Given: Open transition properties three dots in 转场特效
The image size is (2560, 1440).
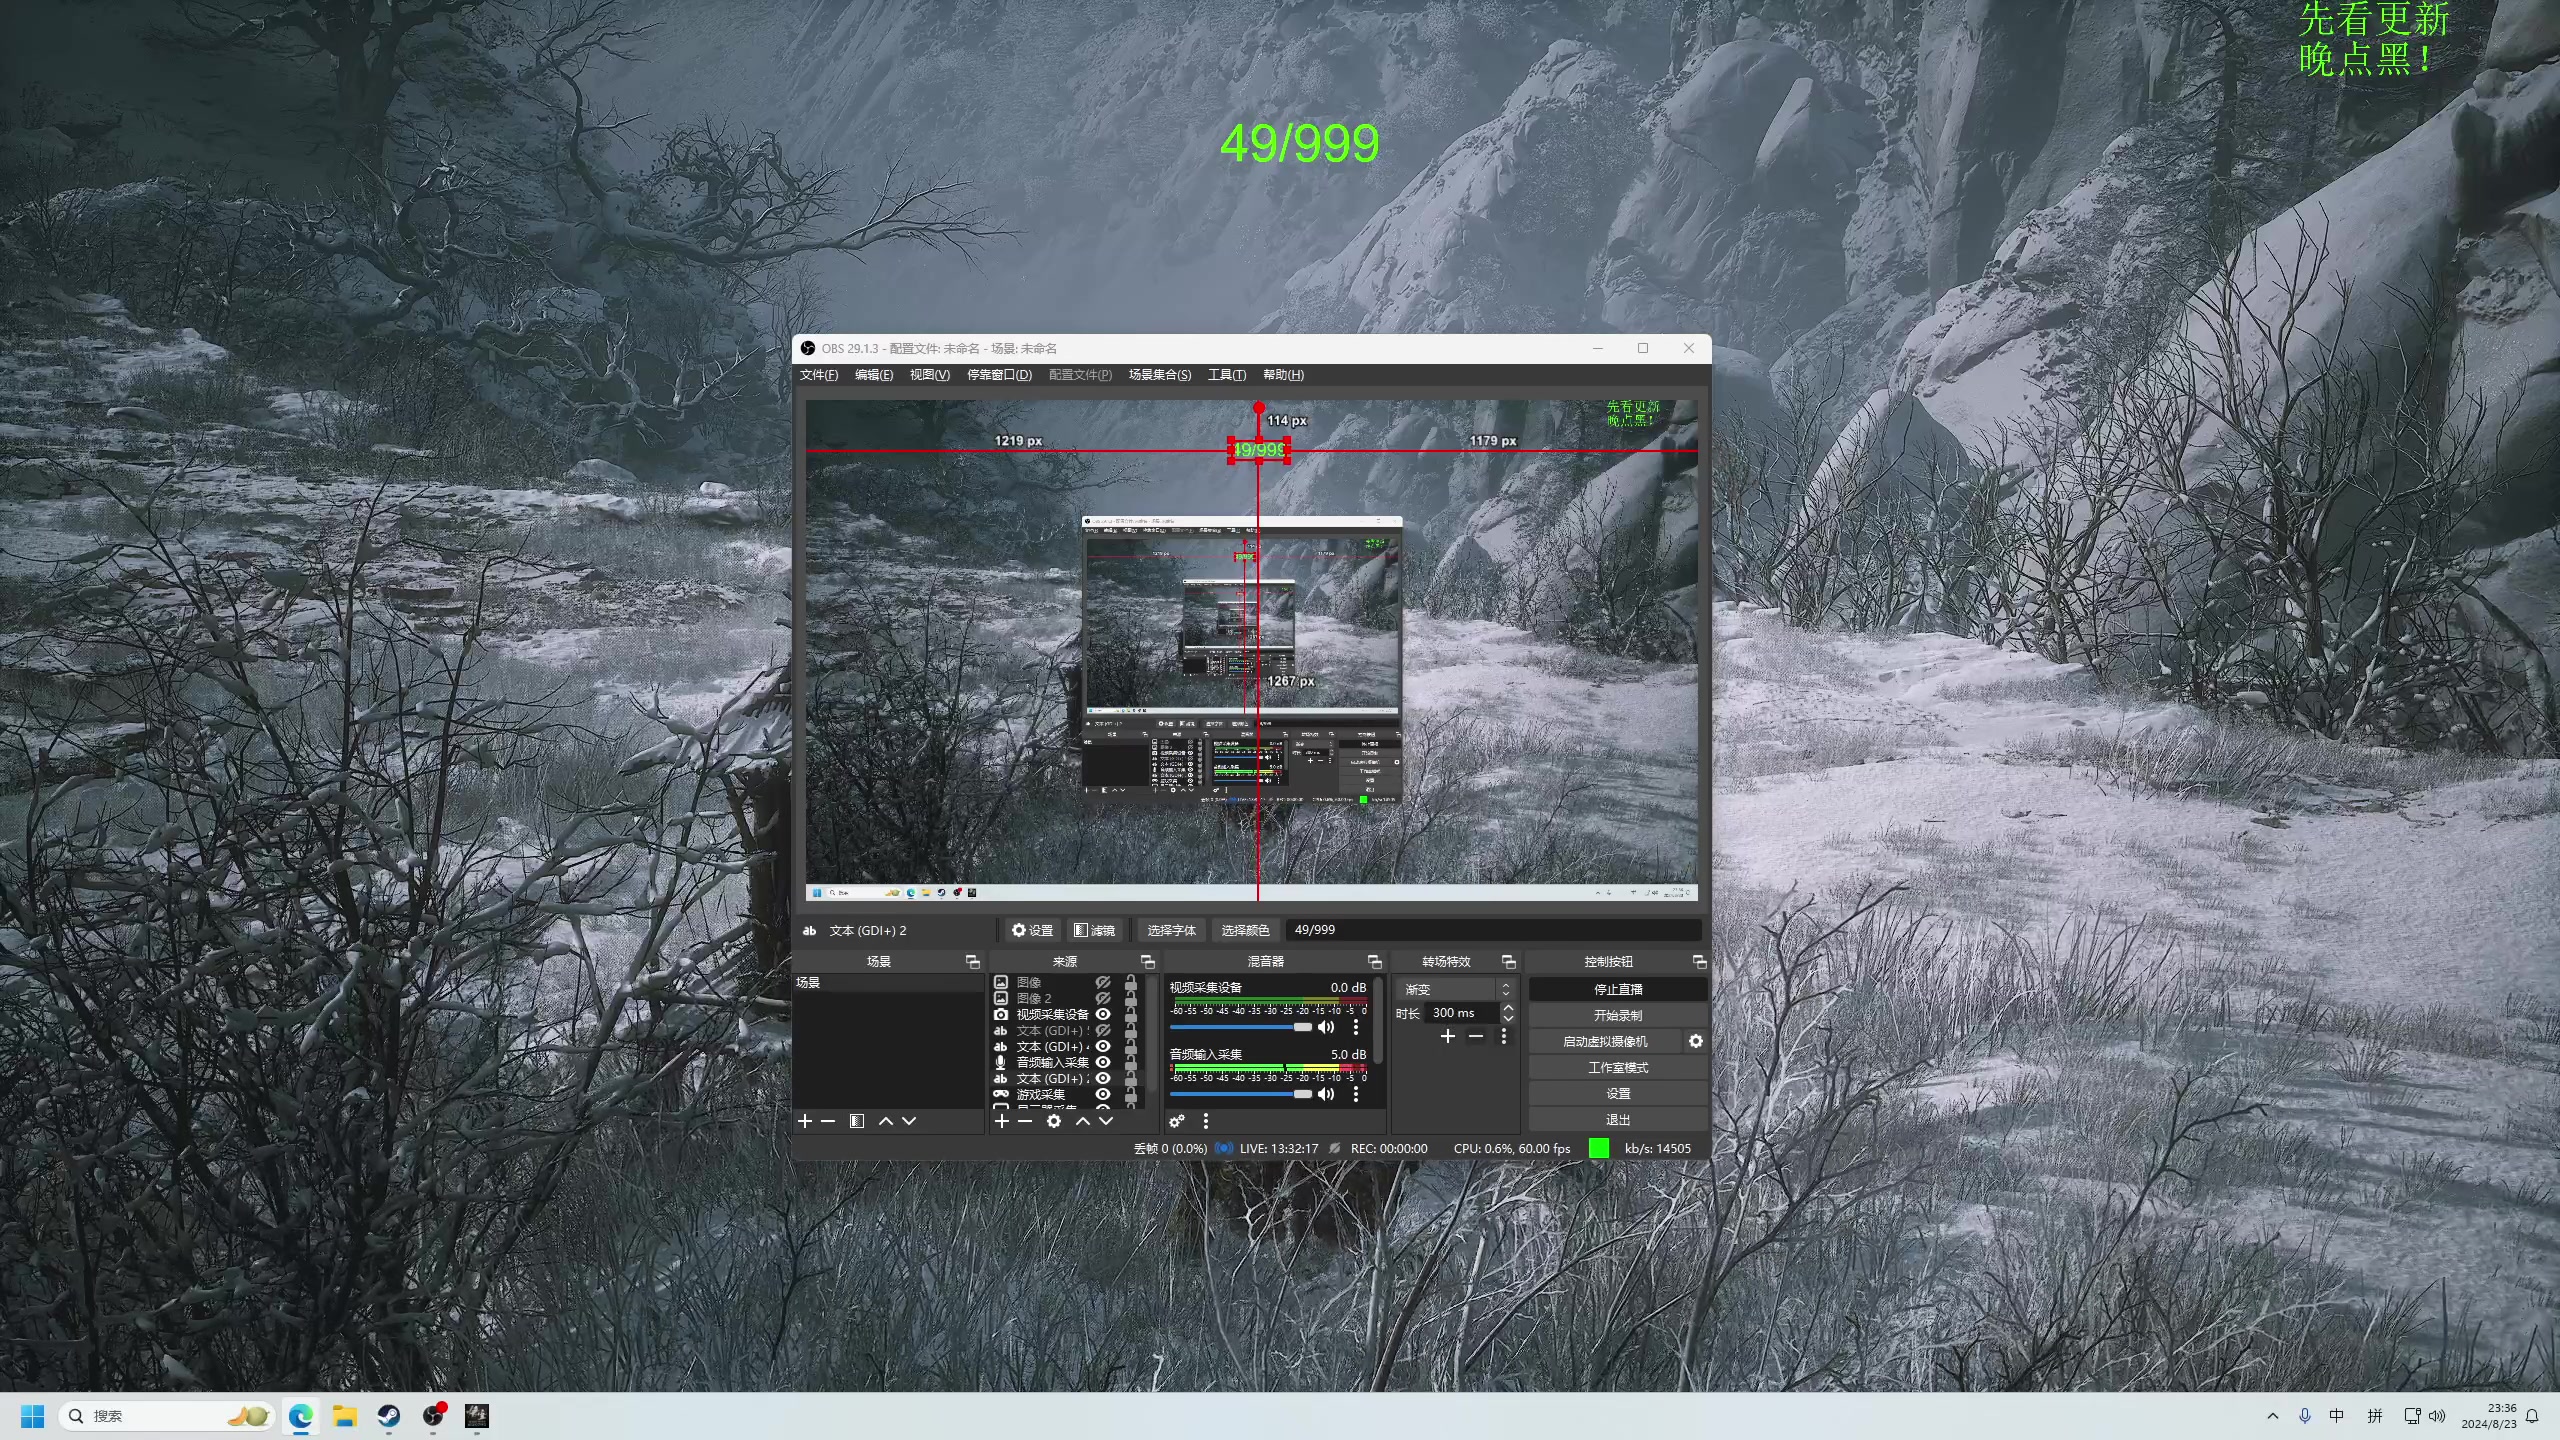Looking at the screenshot, I should click(1504, 1036).
